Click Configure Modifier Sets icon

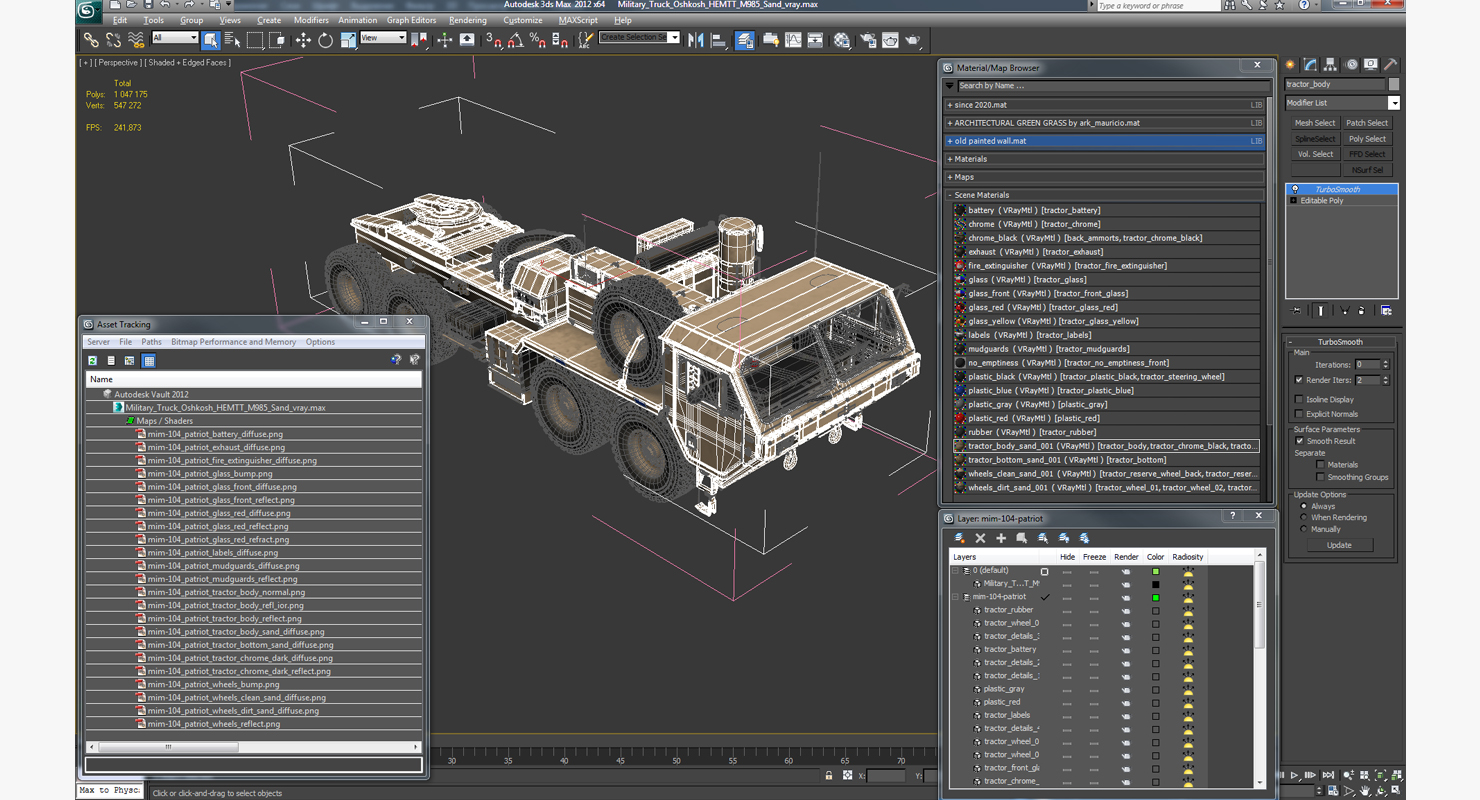(1386, 311)
